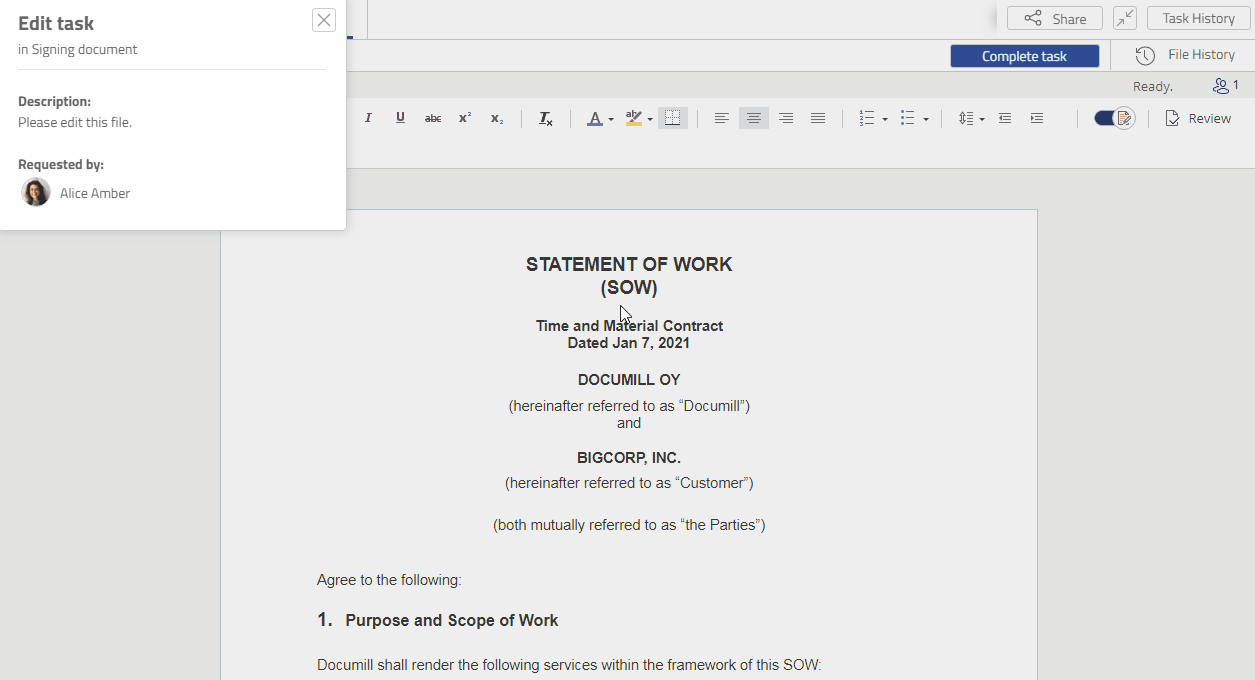Open the borders formatting tool
The image size is (1255, 680).
coord(672,118)
